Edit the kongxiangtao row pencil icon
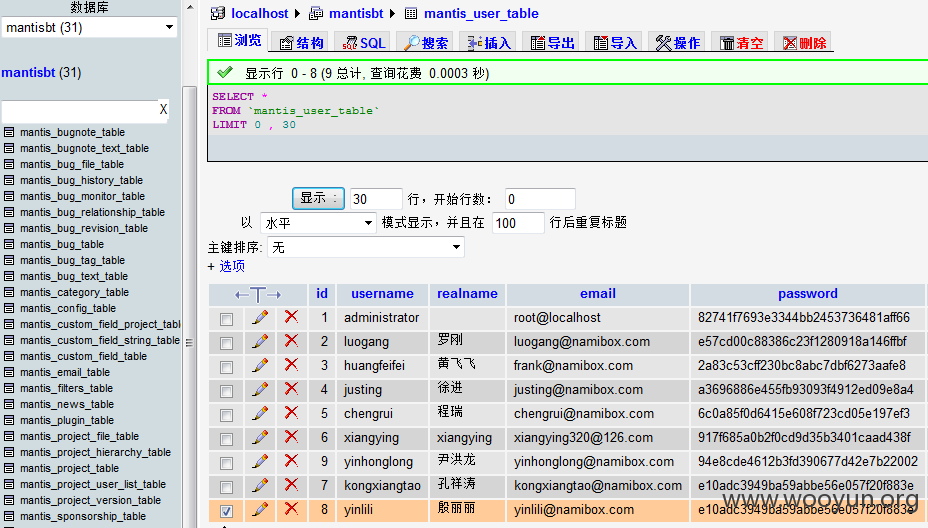This screenshot has width=928, height=528. 260,485
